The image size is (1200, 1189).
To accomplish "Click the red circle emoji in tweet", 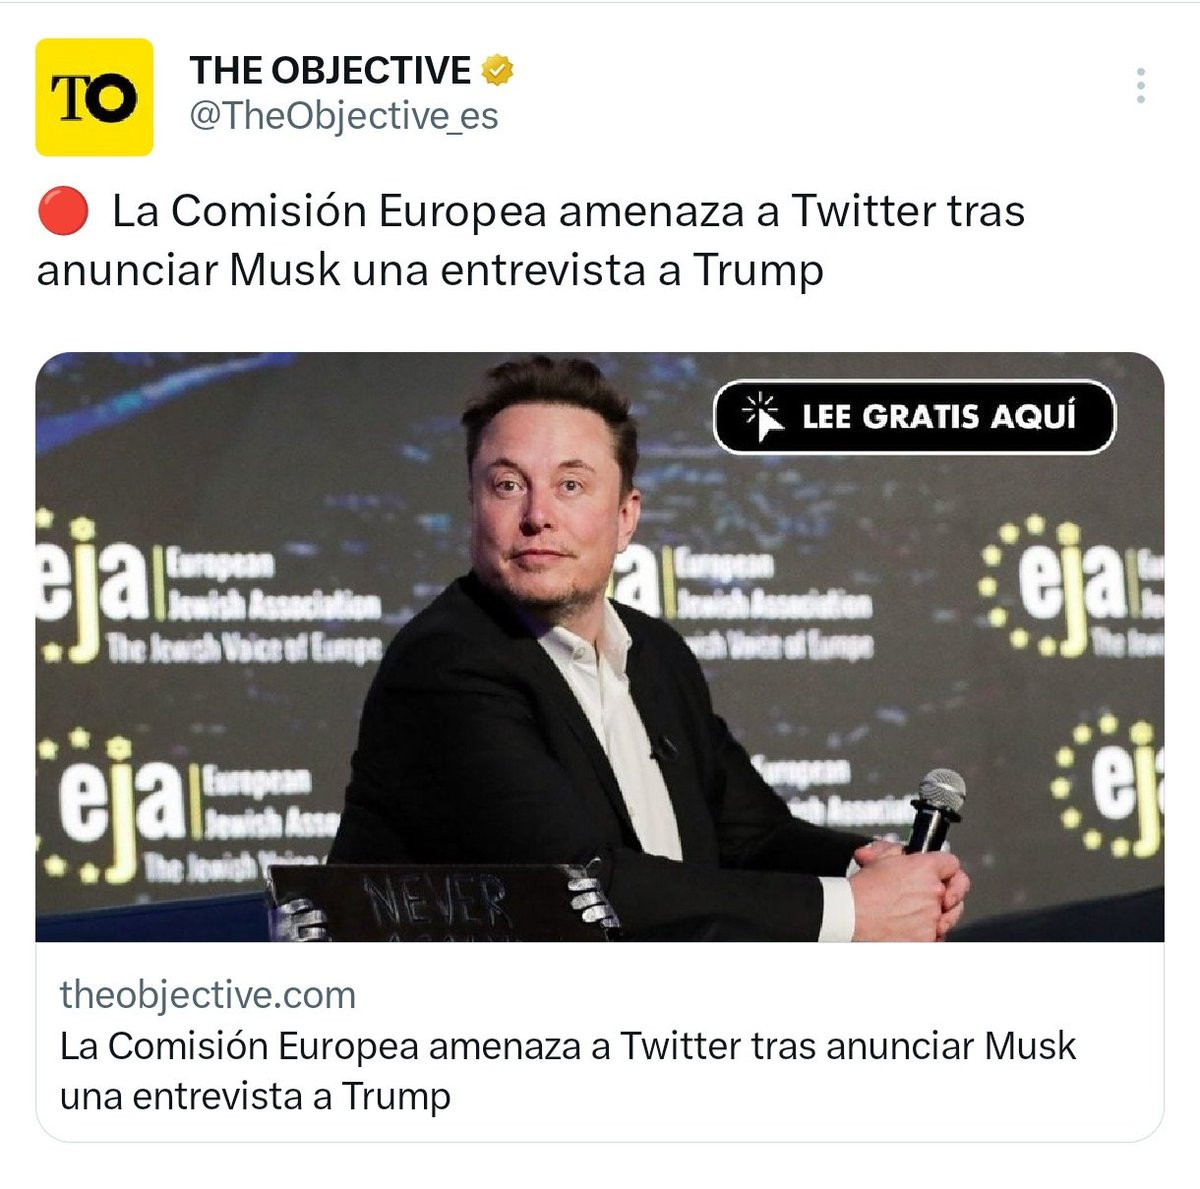I will [63, 212].
